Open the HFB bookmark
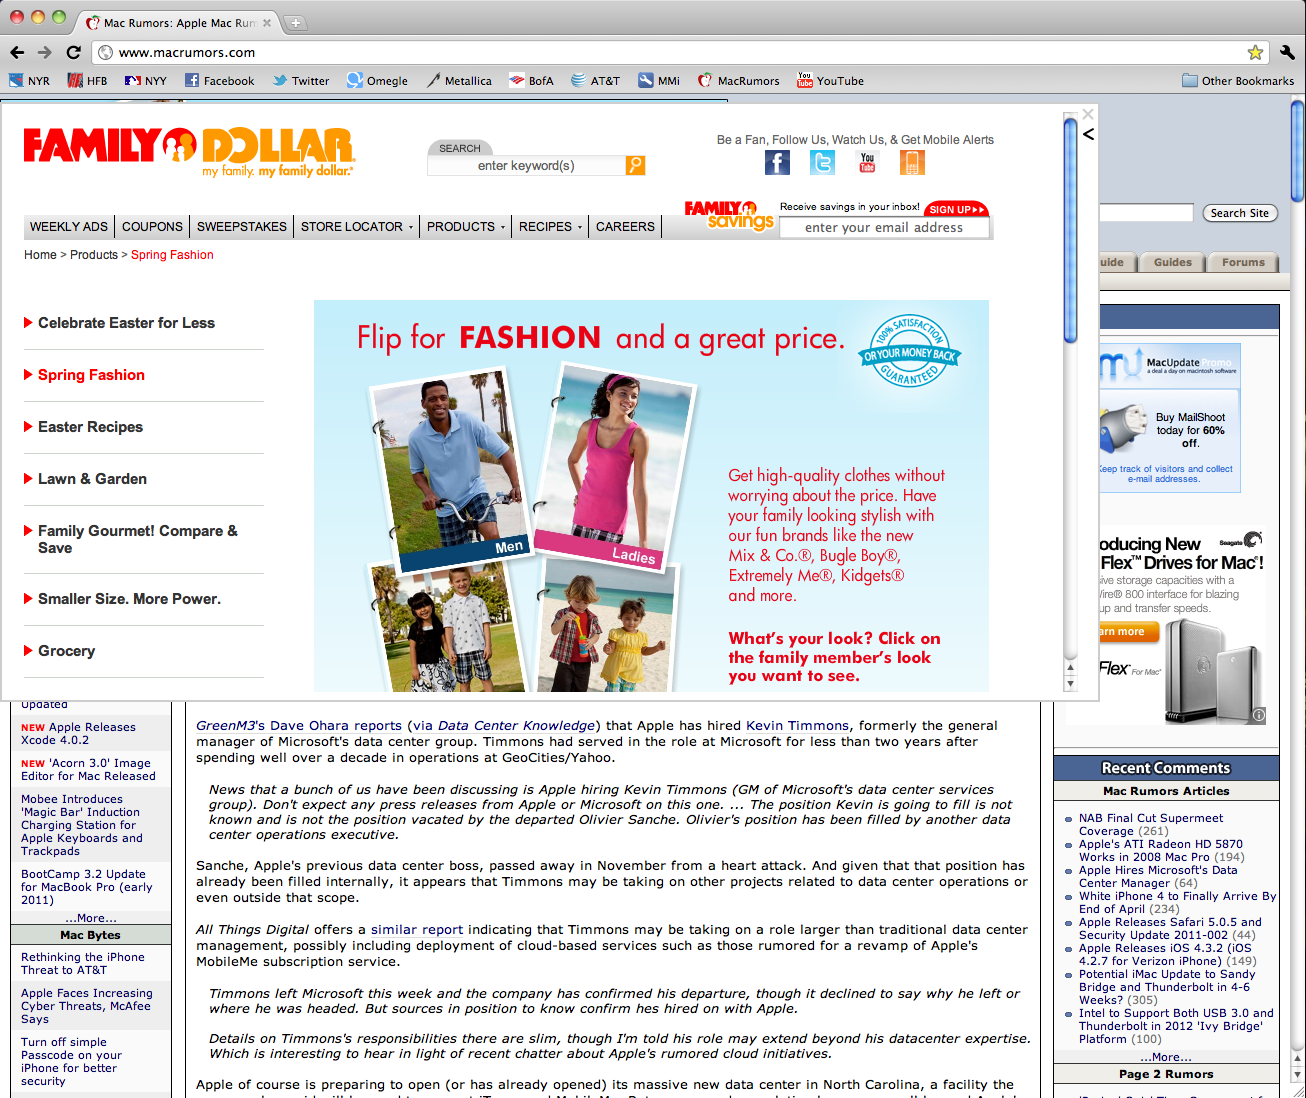 87,81
